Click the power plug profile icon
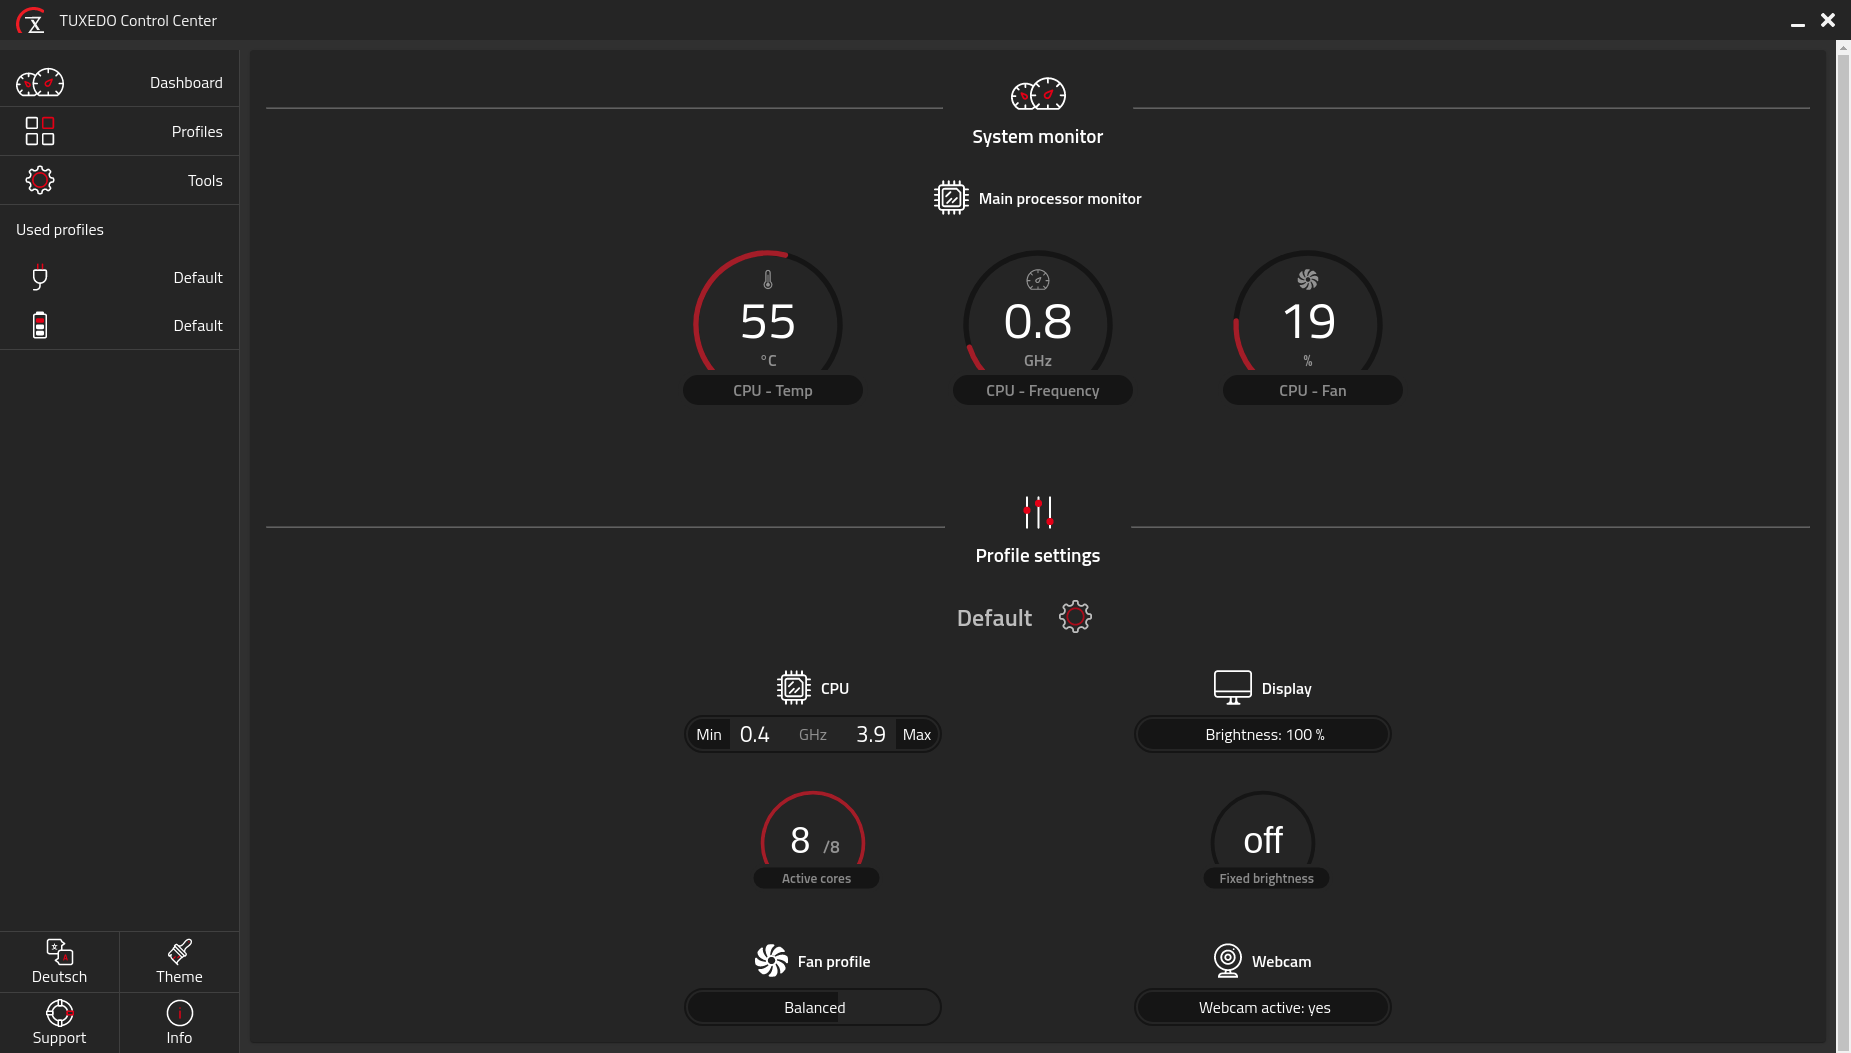 tap(40, 277)
